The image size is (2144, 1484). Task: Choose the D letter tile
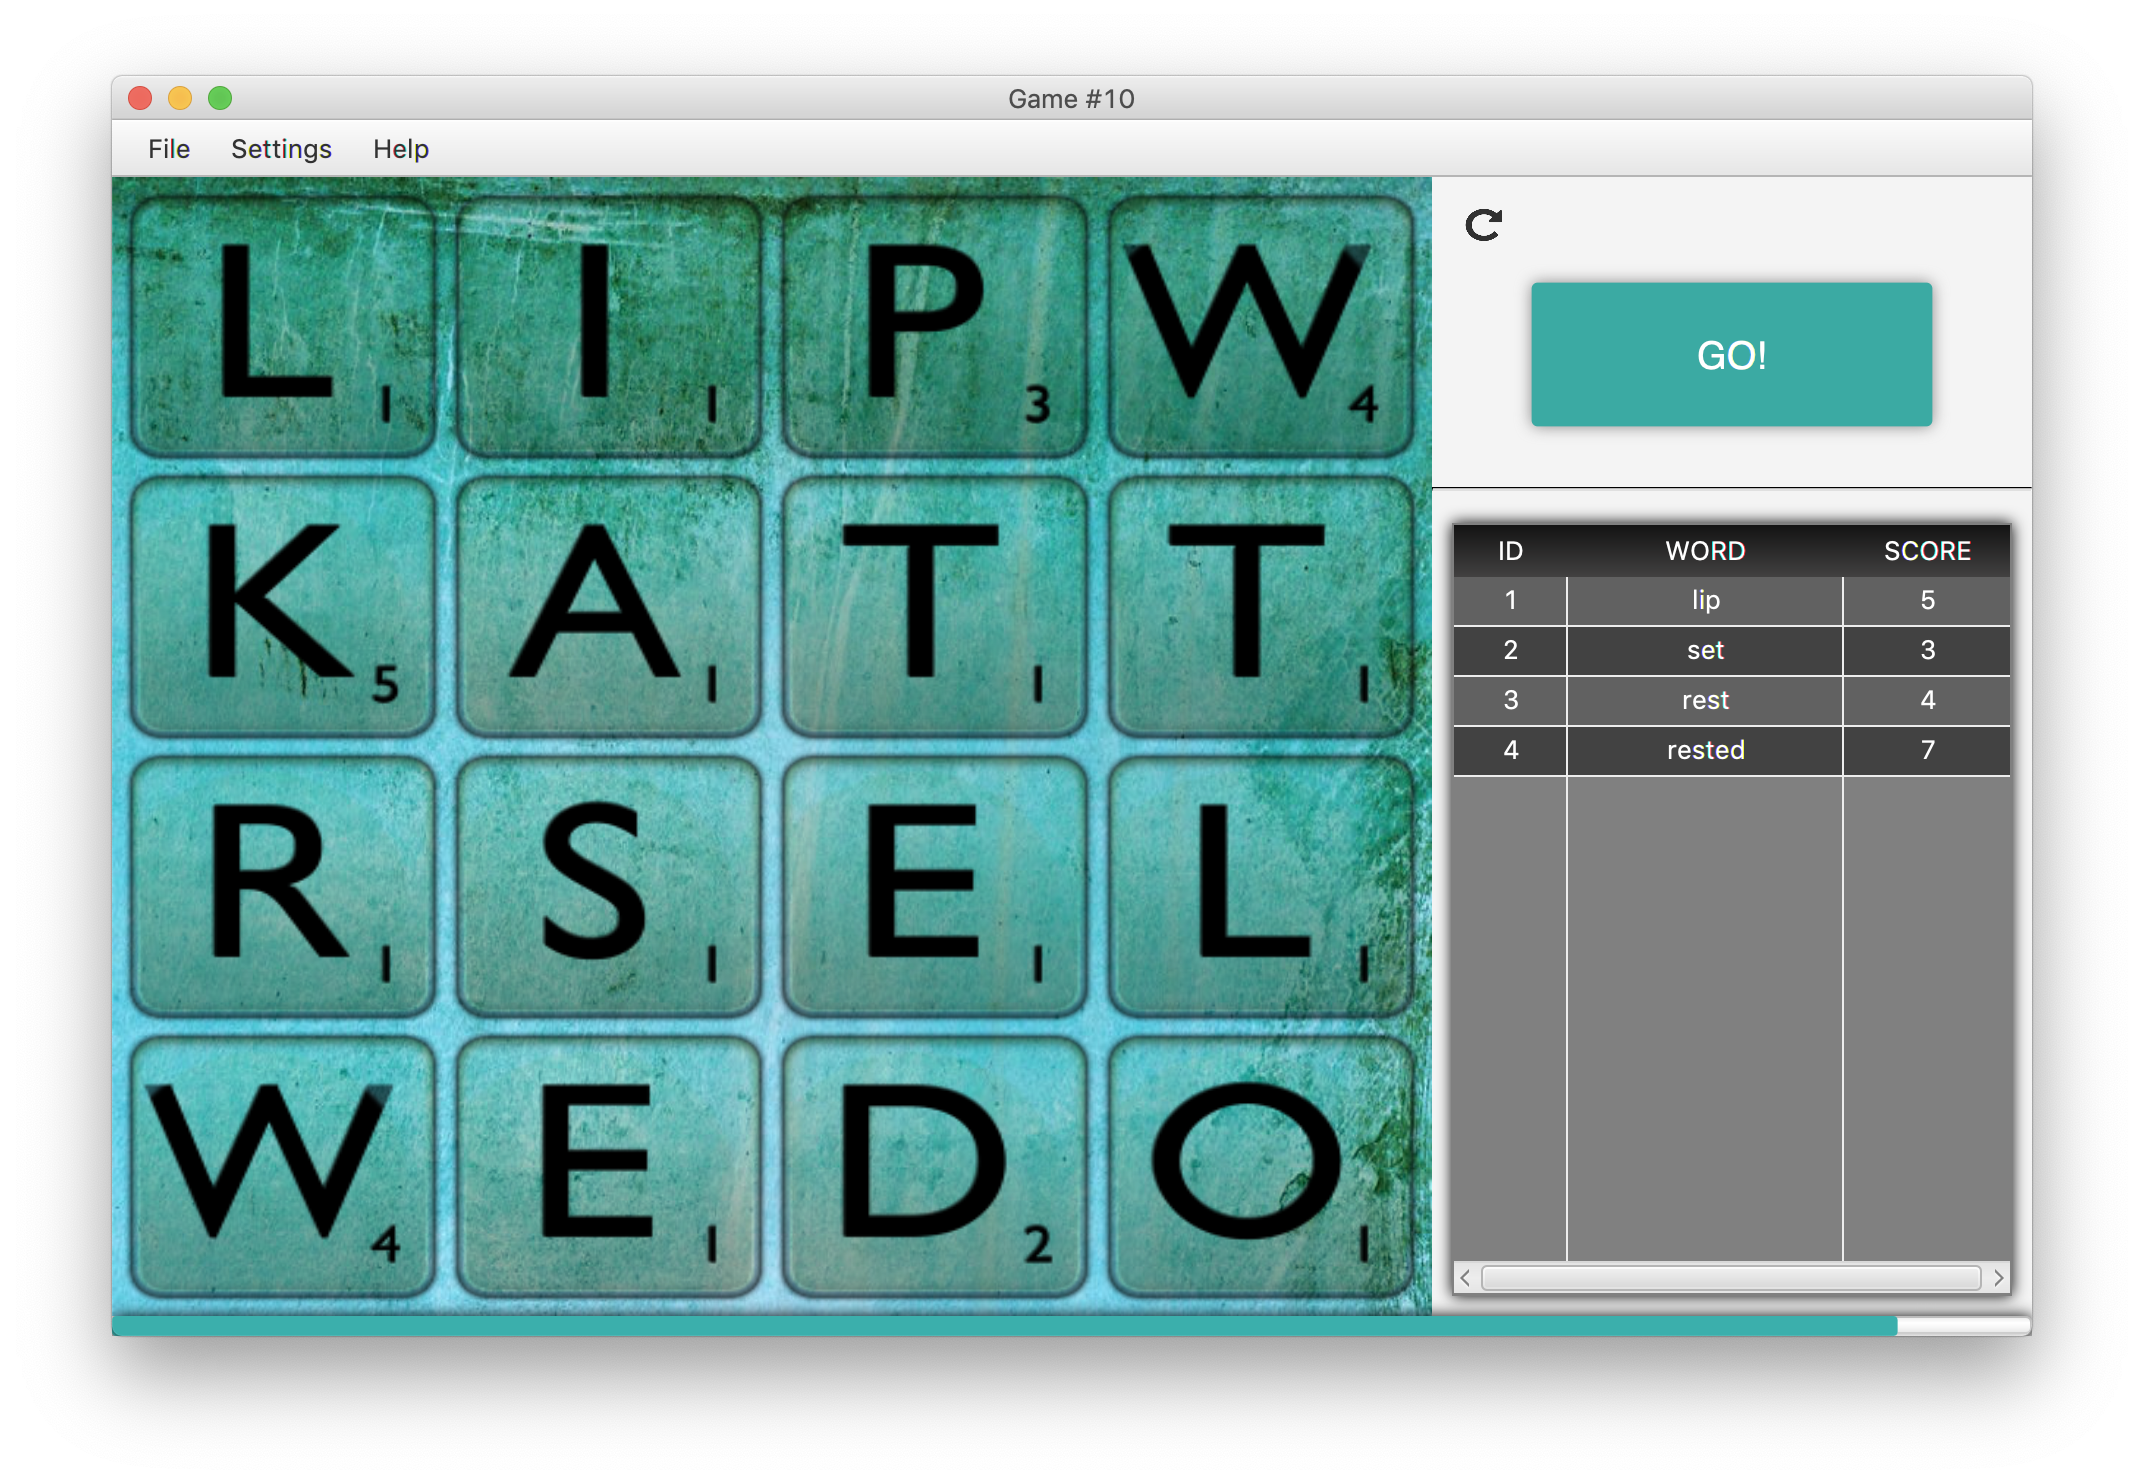[x=934, y=1167]
